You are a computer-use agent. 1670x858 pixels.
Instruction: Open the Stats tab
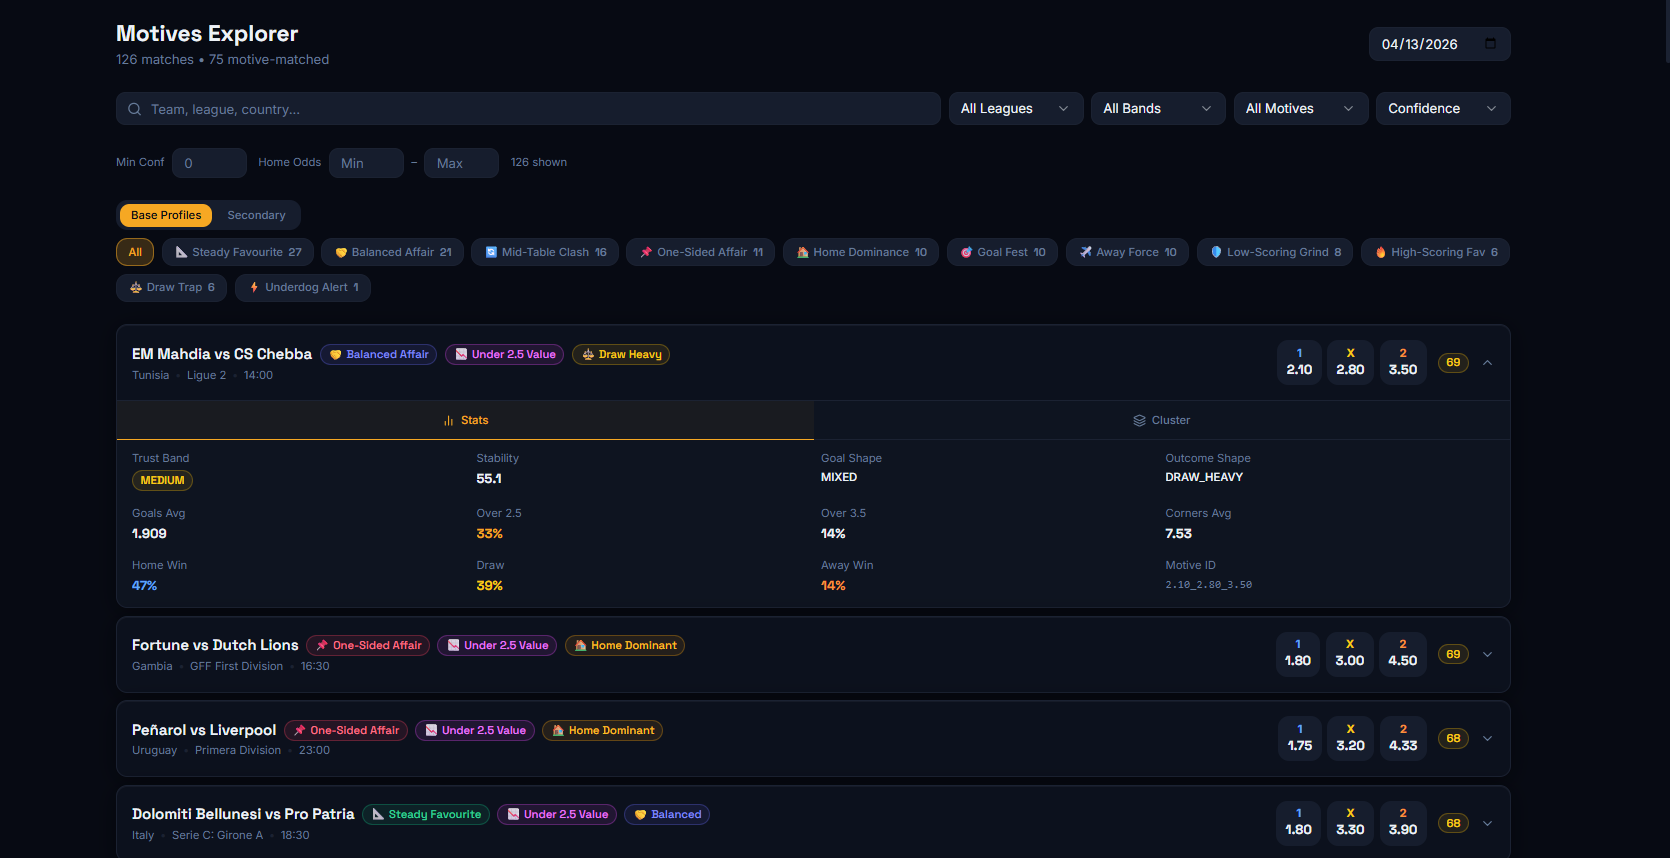pyautogui.click(x=465, y=420)
